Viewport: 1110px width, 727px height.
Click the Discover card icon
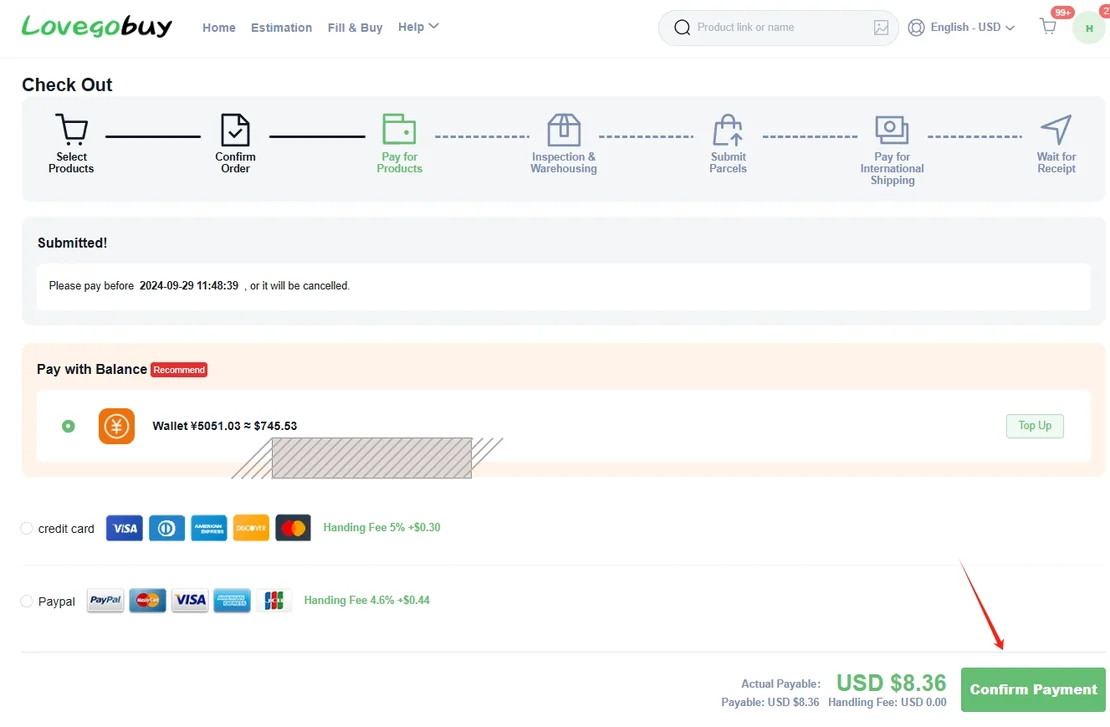pyautogui.click(x=251, y=528)
